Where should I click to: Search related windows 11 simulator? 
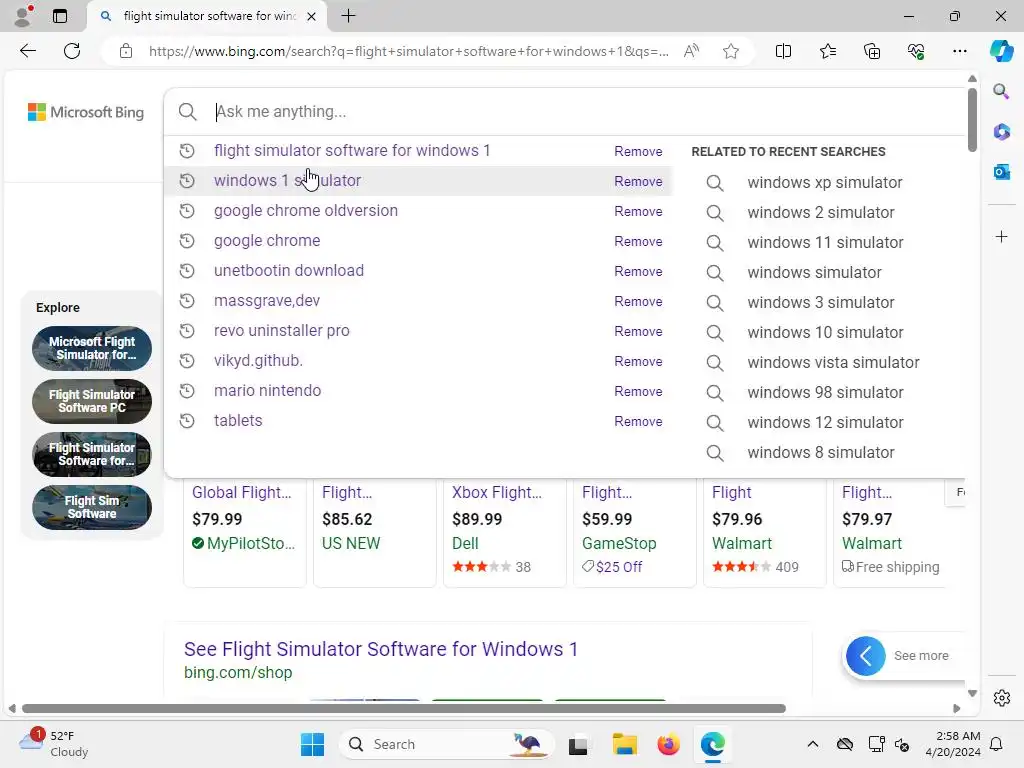click(825, 243)
